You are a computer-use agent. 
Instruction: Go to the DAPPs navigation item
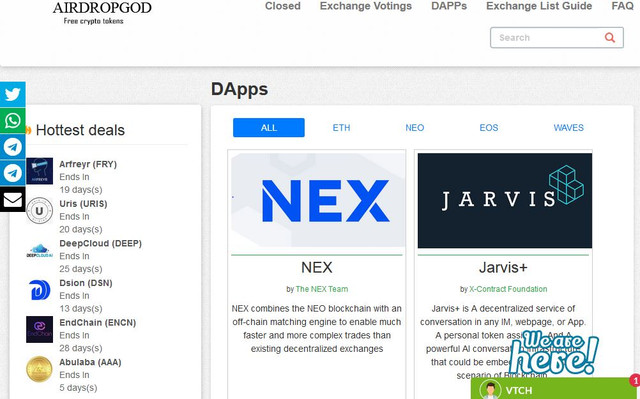[449, 6]
